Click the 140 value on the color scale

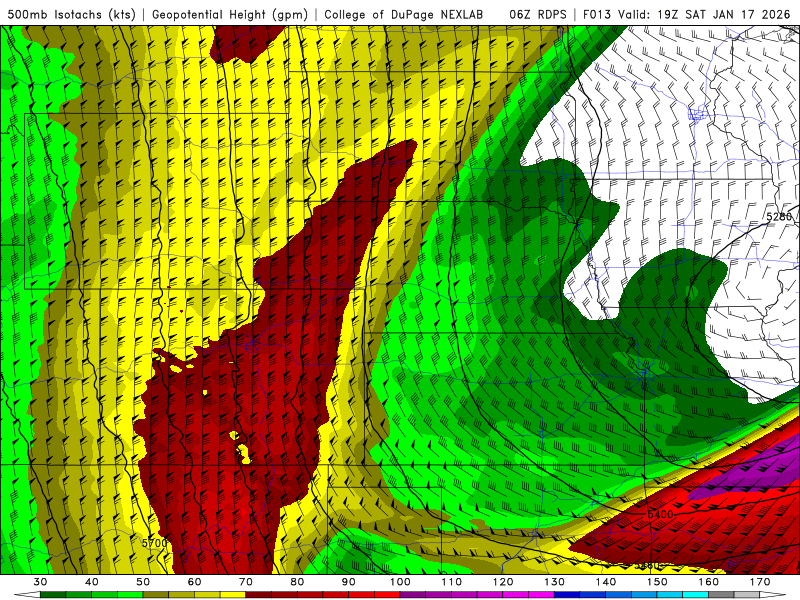pos(606,582)
